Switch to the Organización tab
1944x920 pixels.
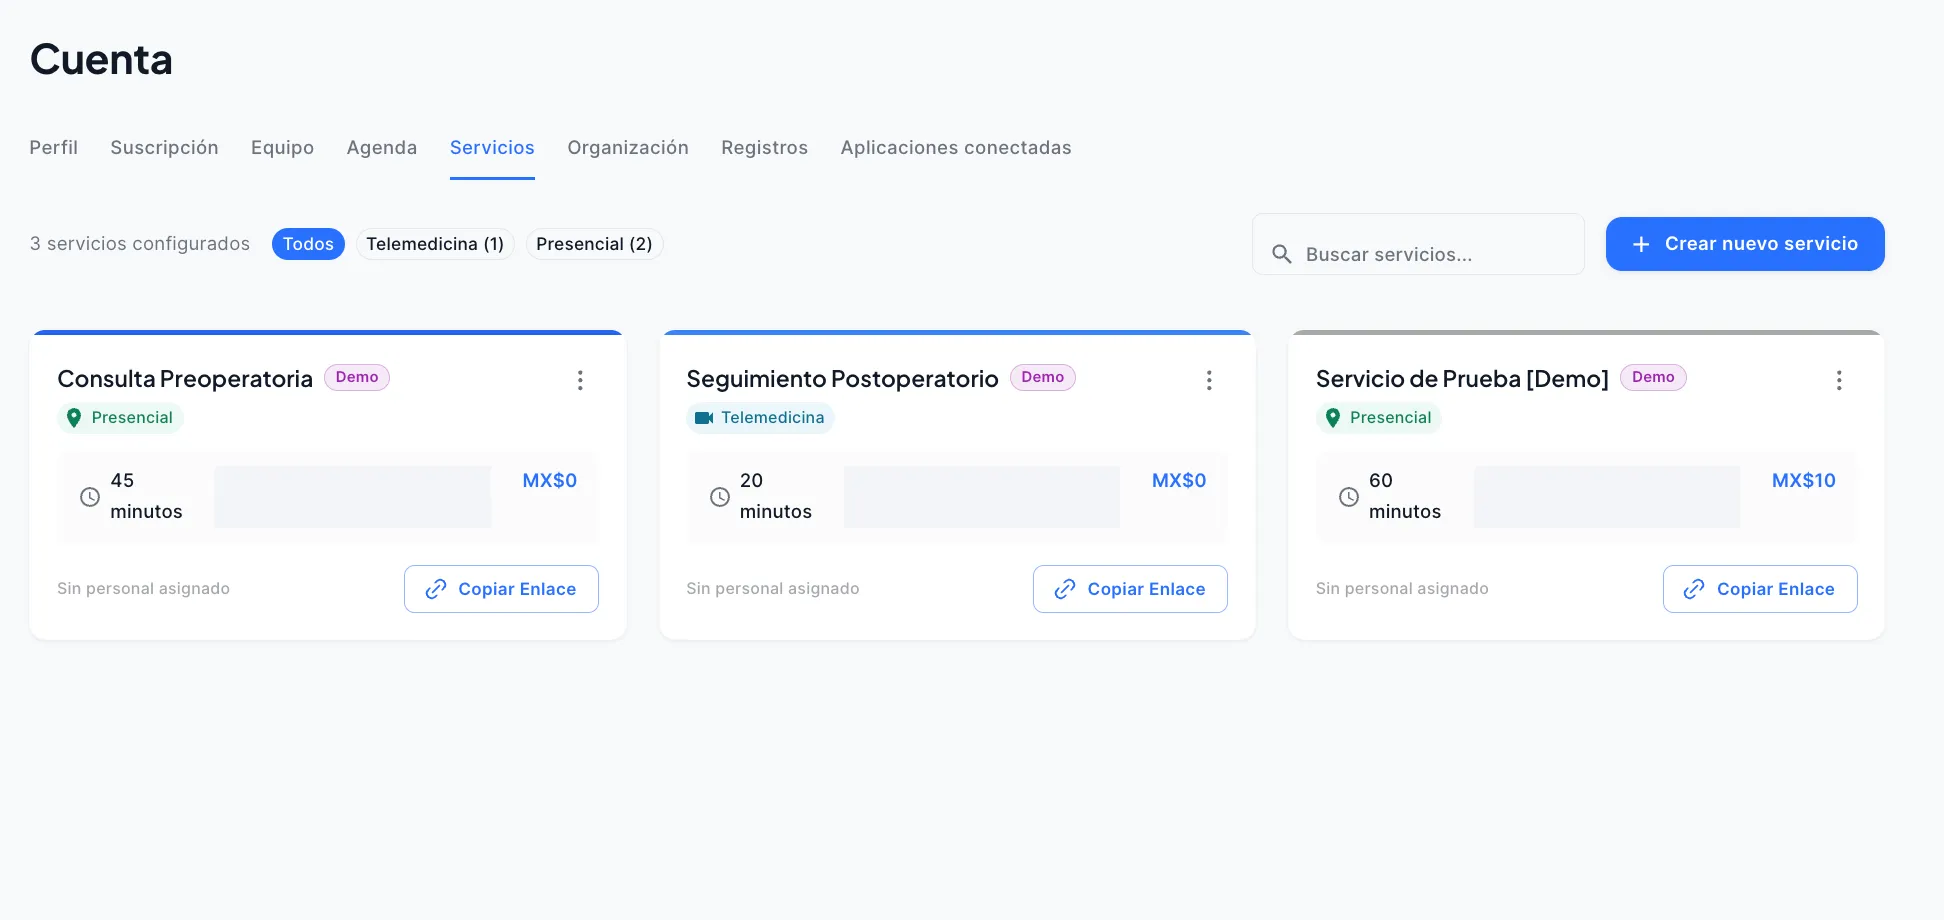[x=628, y=147]
